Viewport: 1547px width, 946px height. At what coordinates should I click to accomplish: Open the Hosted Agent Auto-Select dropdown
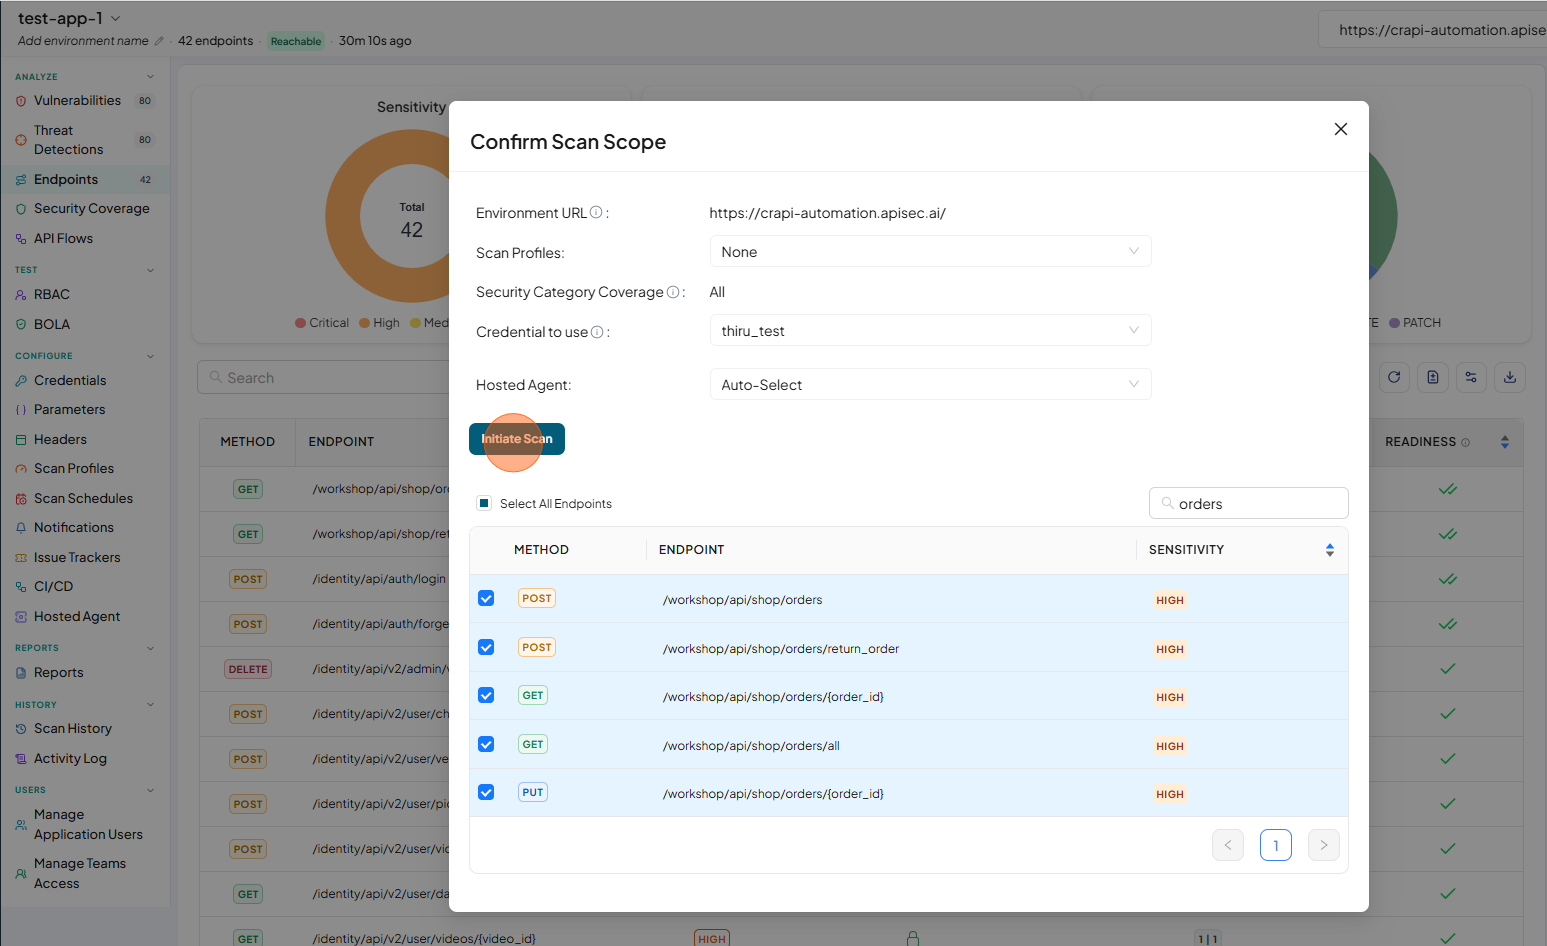(x=930, y=385)
